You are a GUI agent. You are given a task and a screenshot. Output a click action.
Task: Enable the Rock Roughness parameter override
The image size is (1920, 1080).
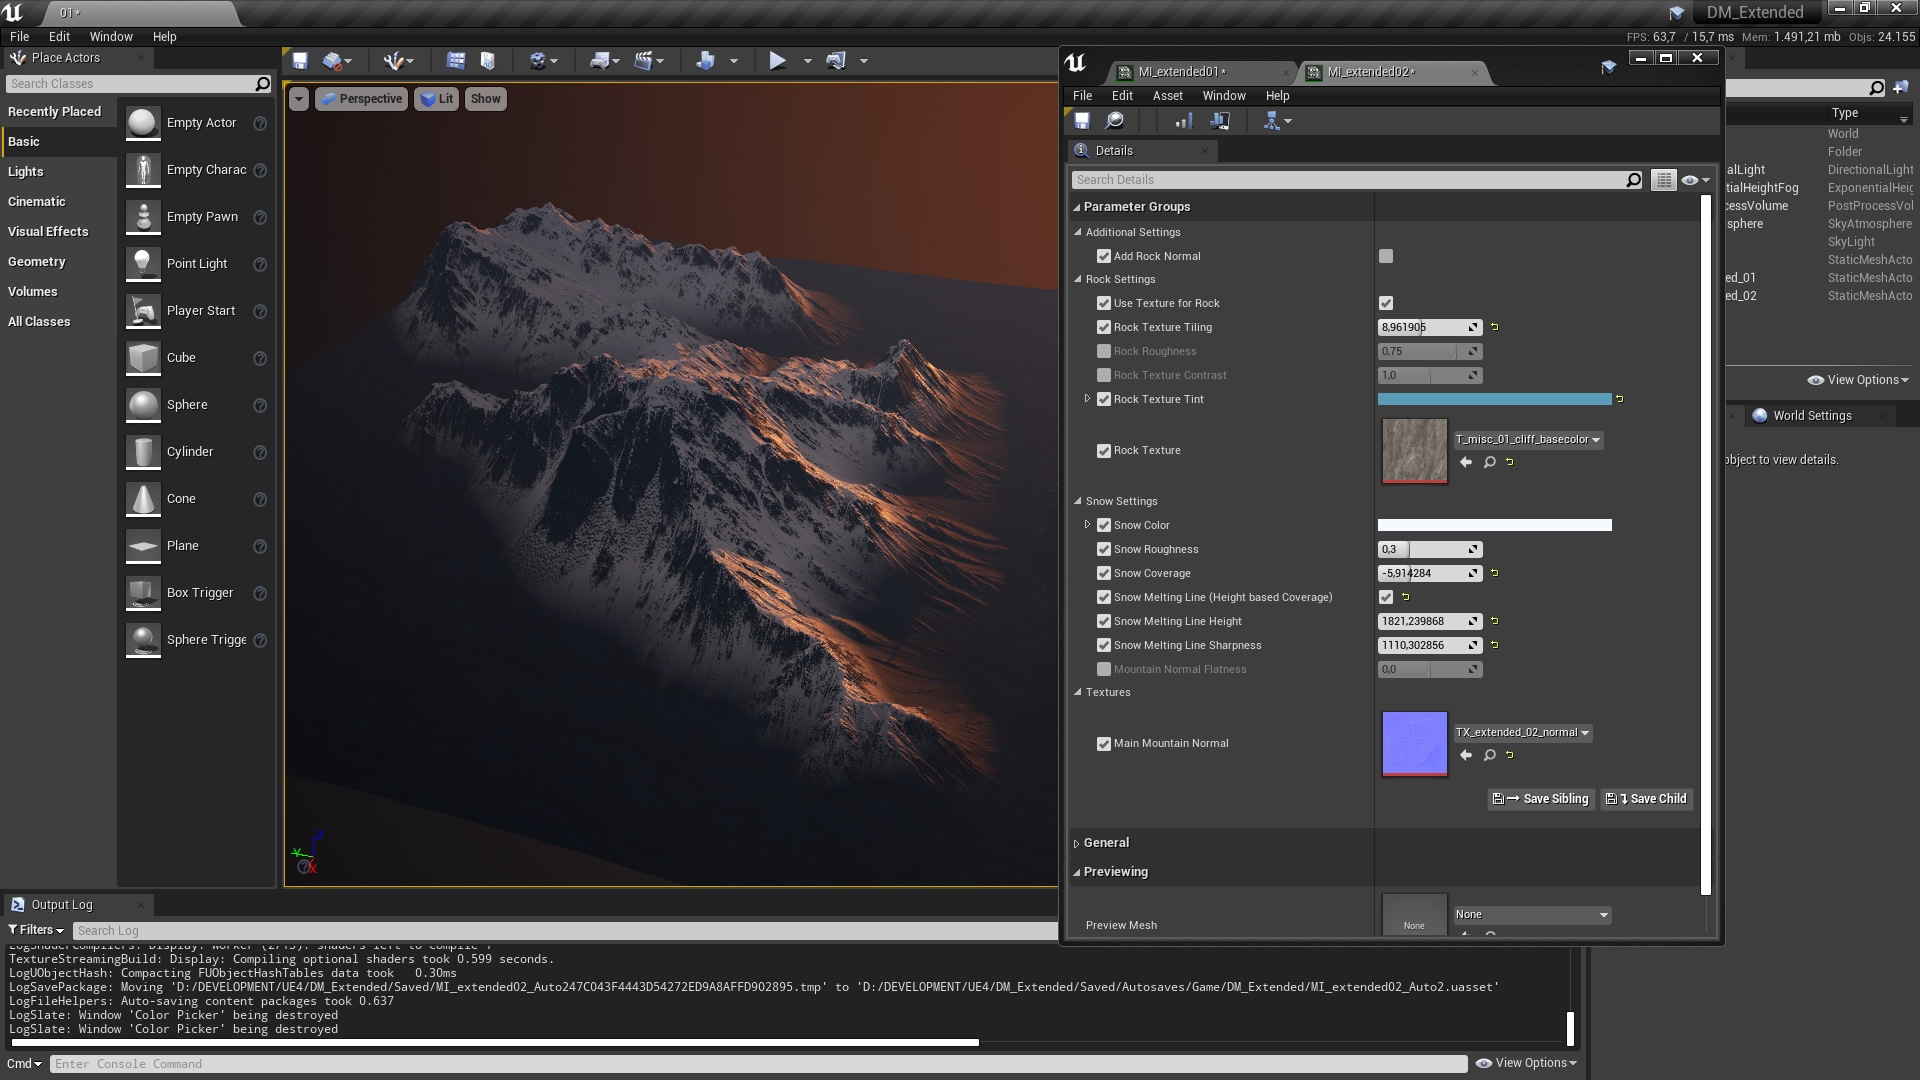(x=1104, y=351)
